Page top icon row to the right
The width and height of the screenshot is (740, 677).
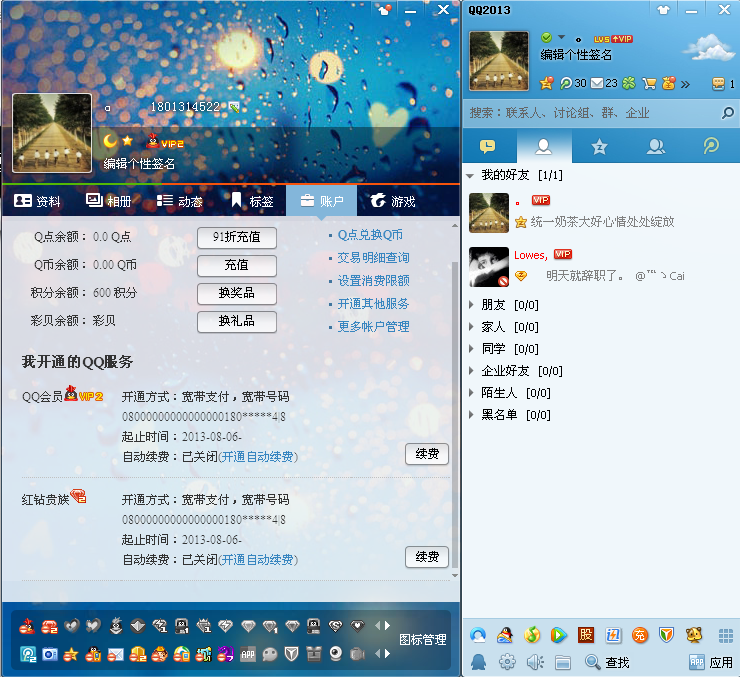[387, 626]
